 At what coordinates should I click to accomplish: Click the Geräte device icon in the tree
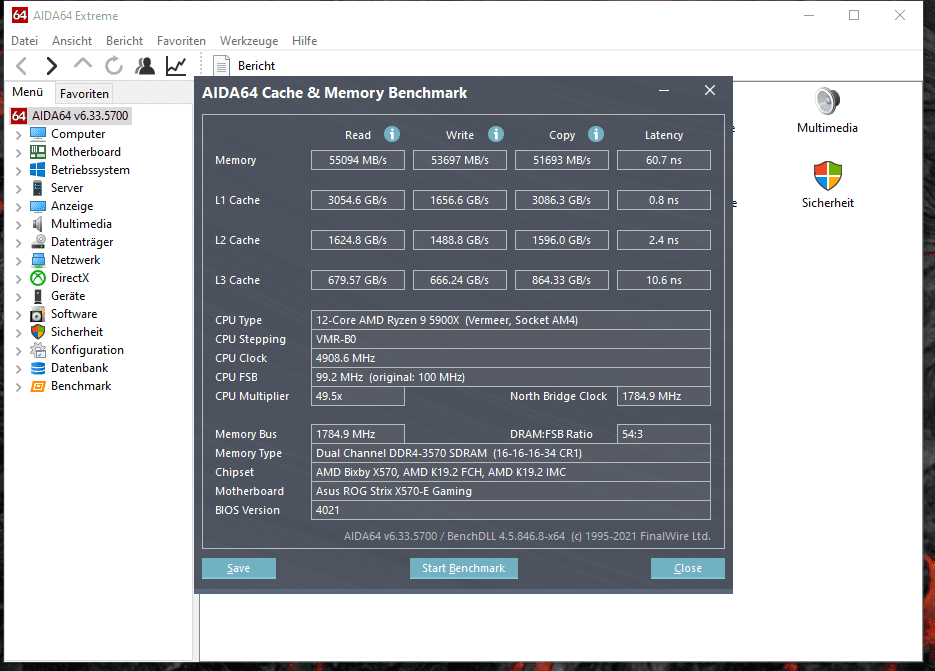coord(38,296)
